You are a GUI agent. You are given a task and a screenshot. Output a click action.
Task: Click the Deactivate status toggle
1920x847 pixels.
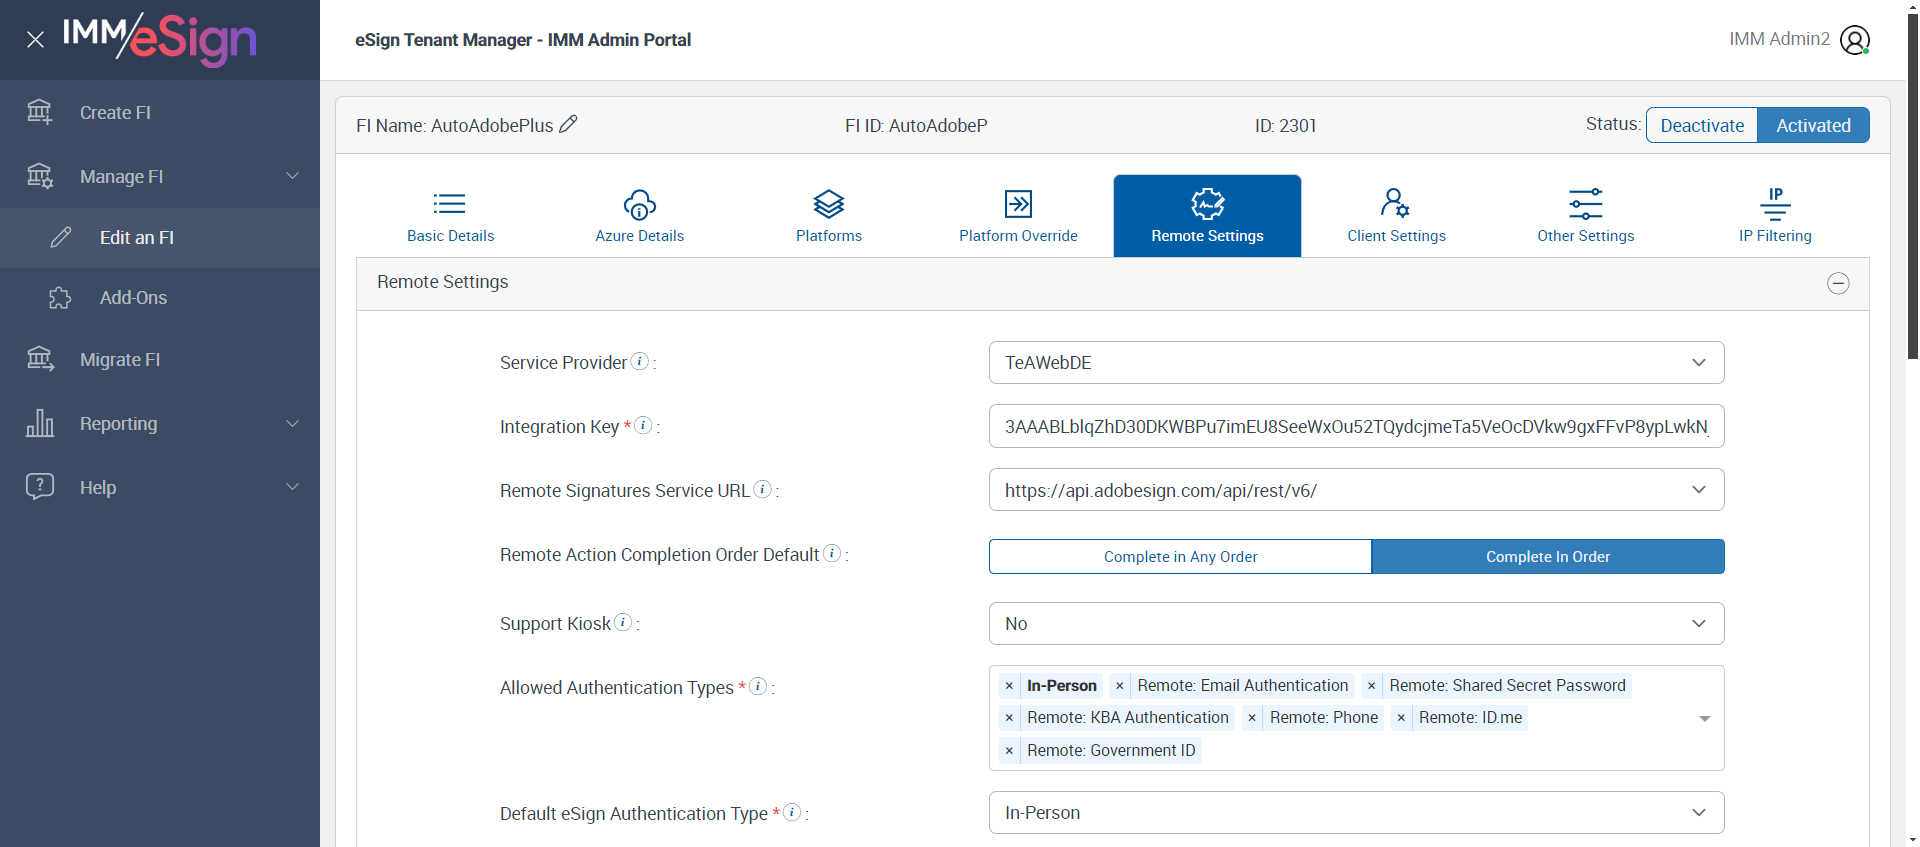[x=1702, y=125]
